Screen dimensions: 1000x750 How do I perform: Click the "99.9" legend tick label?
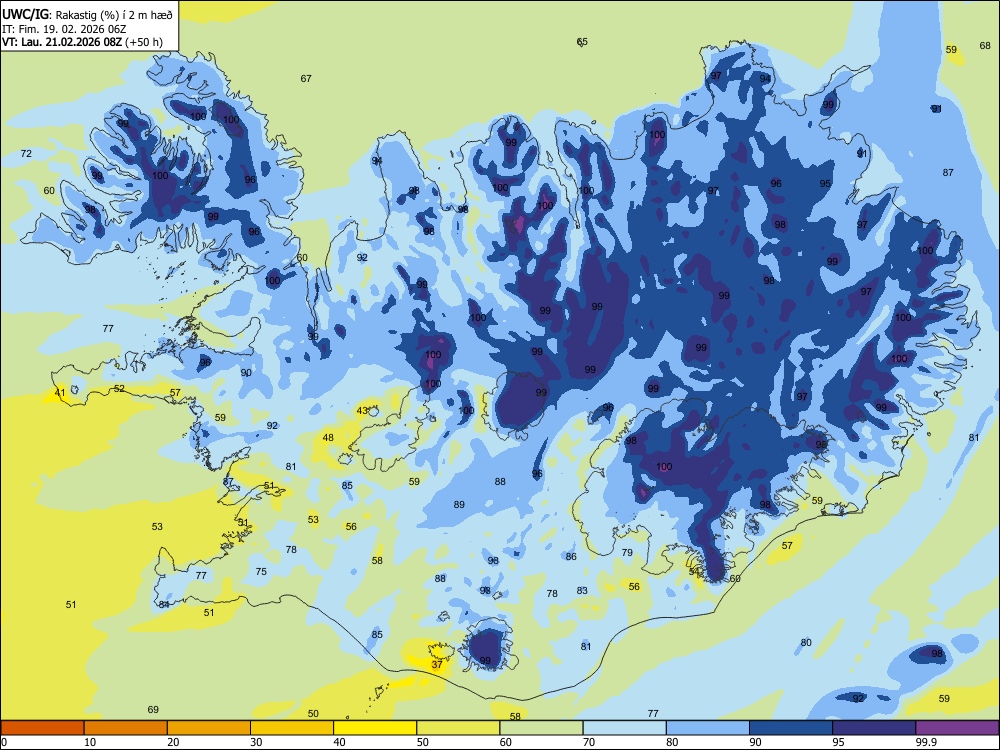[x=925, y=742]
